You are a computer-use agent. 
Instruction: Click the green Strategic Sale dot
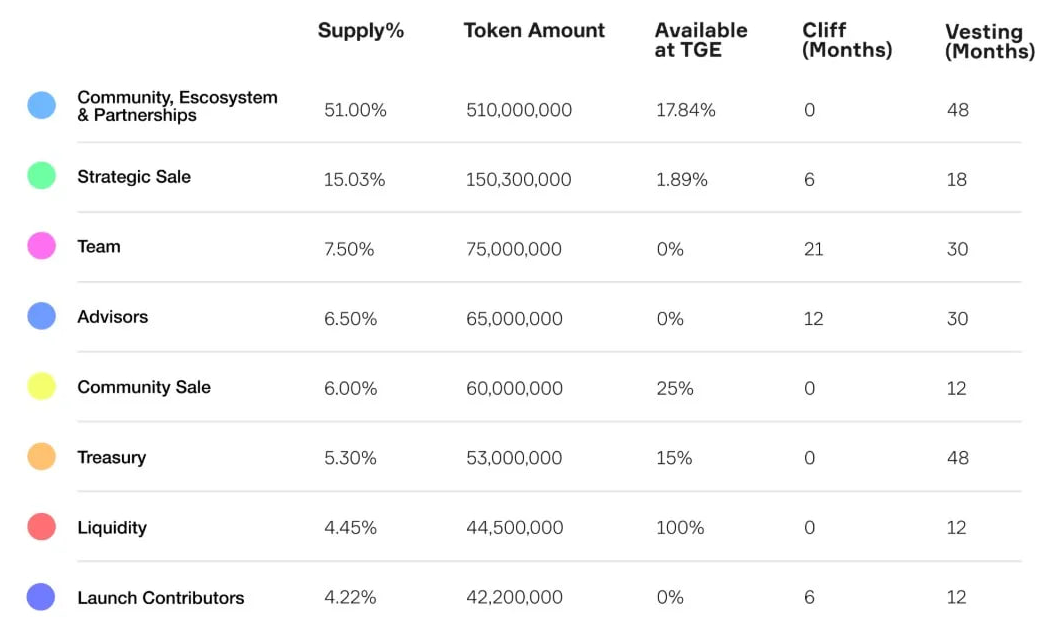pos(41,176)
